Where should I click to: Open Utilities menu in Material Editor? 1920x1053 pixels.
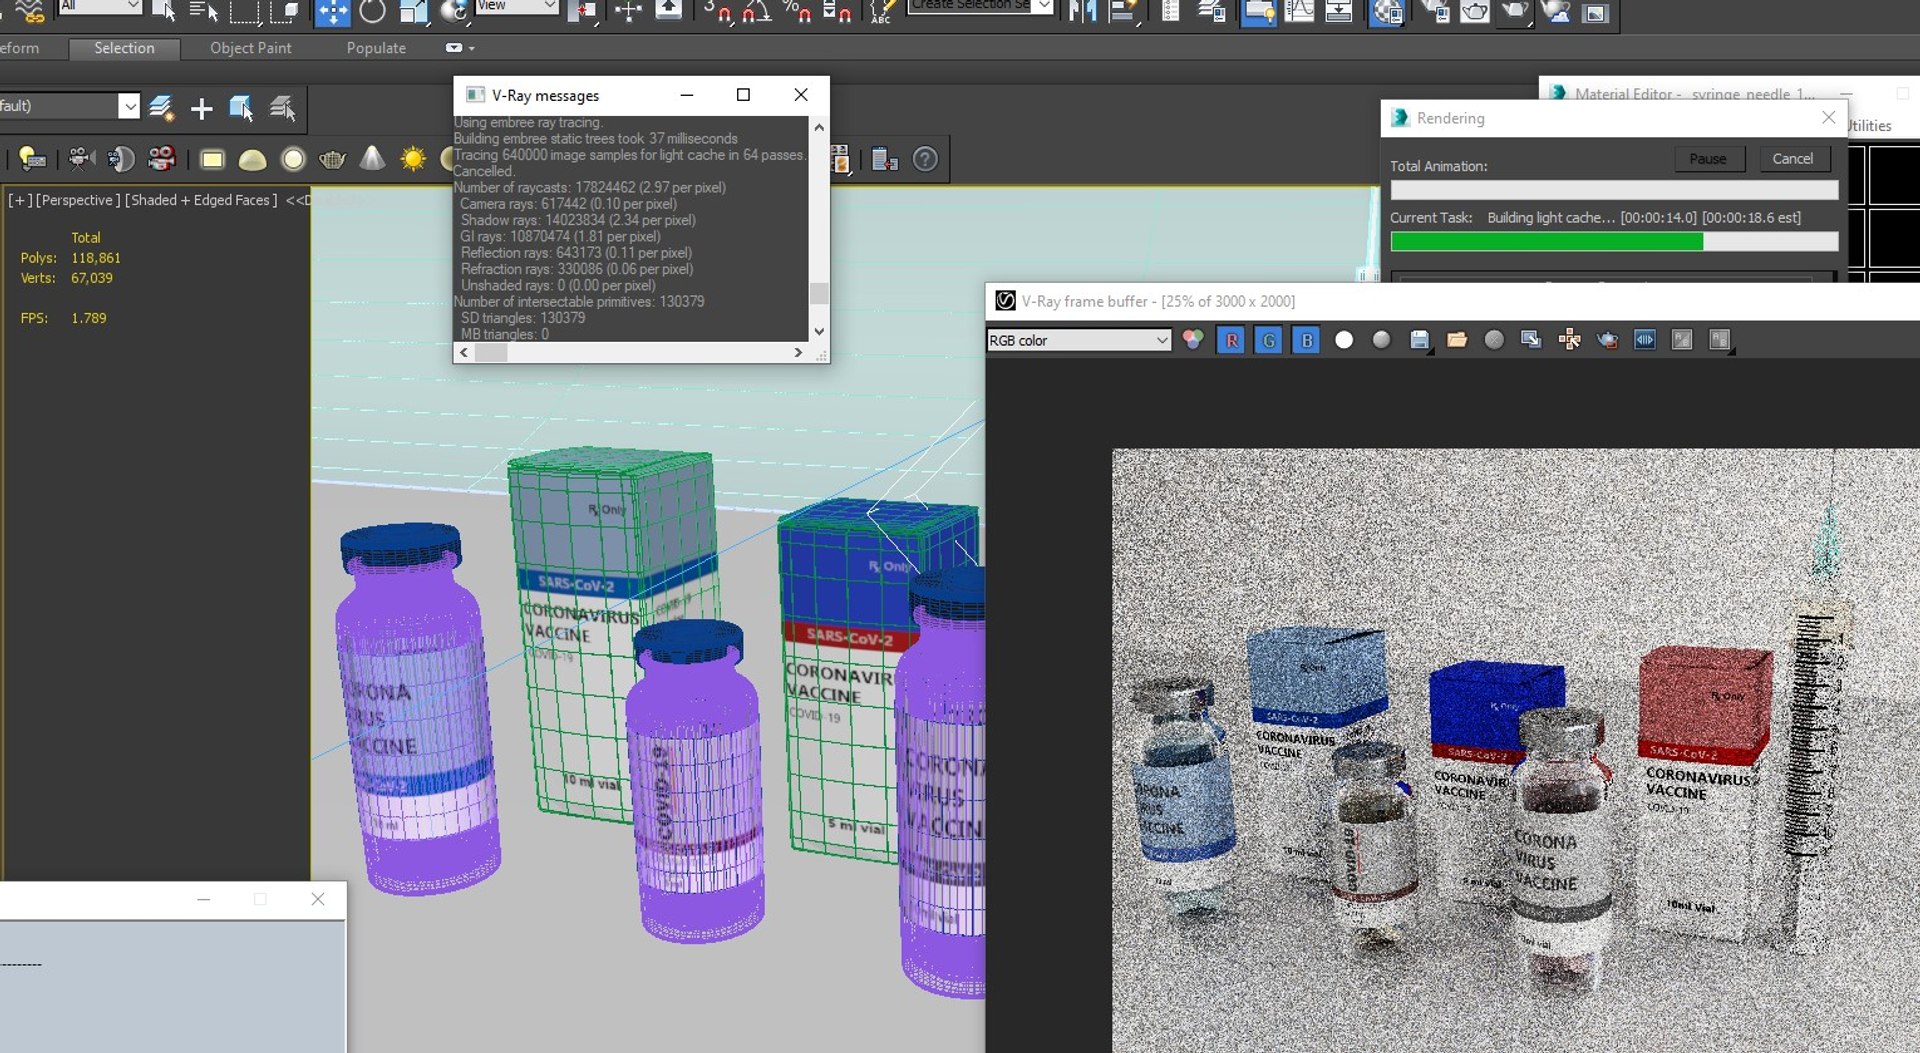click(x=1869, y=126)
